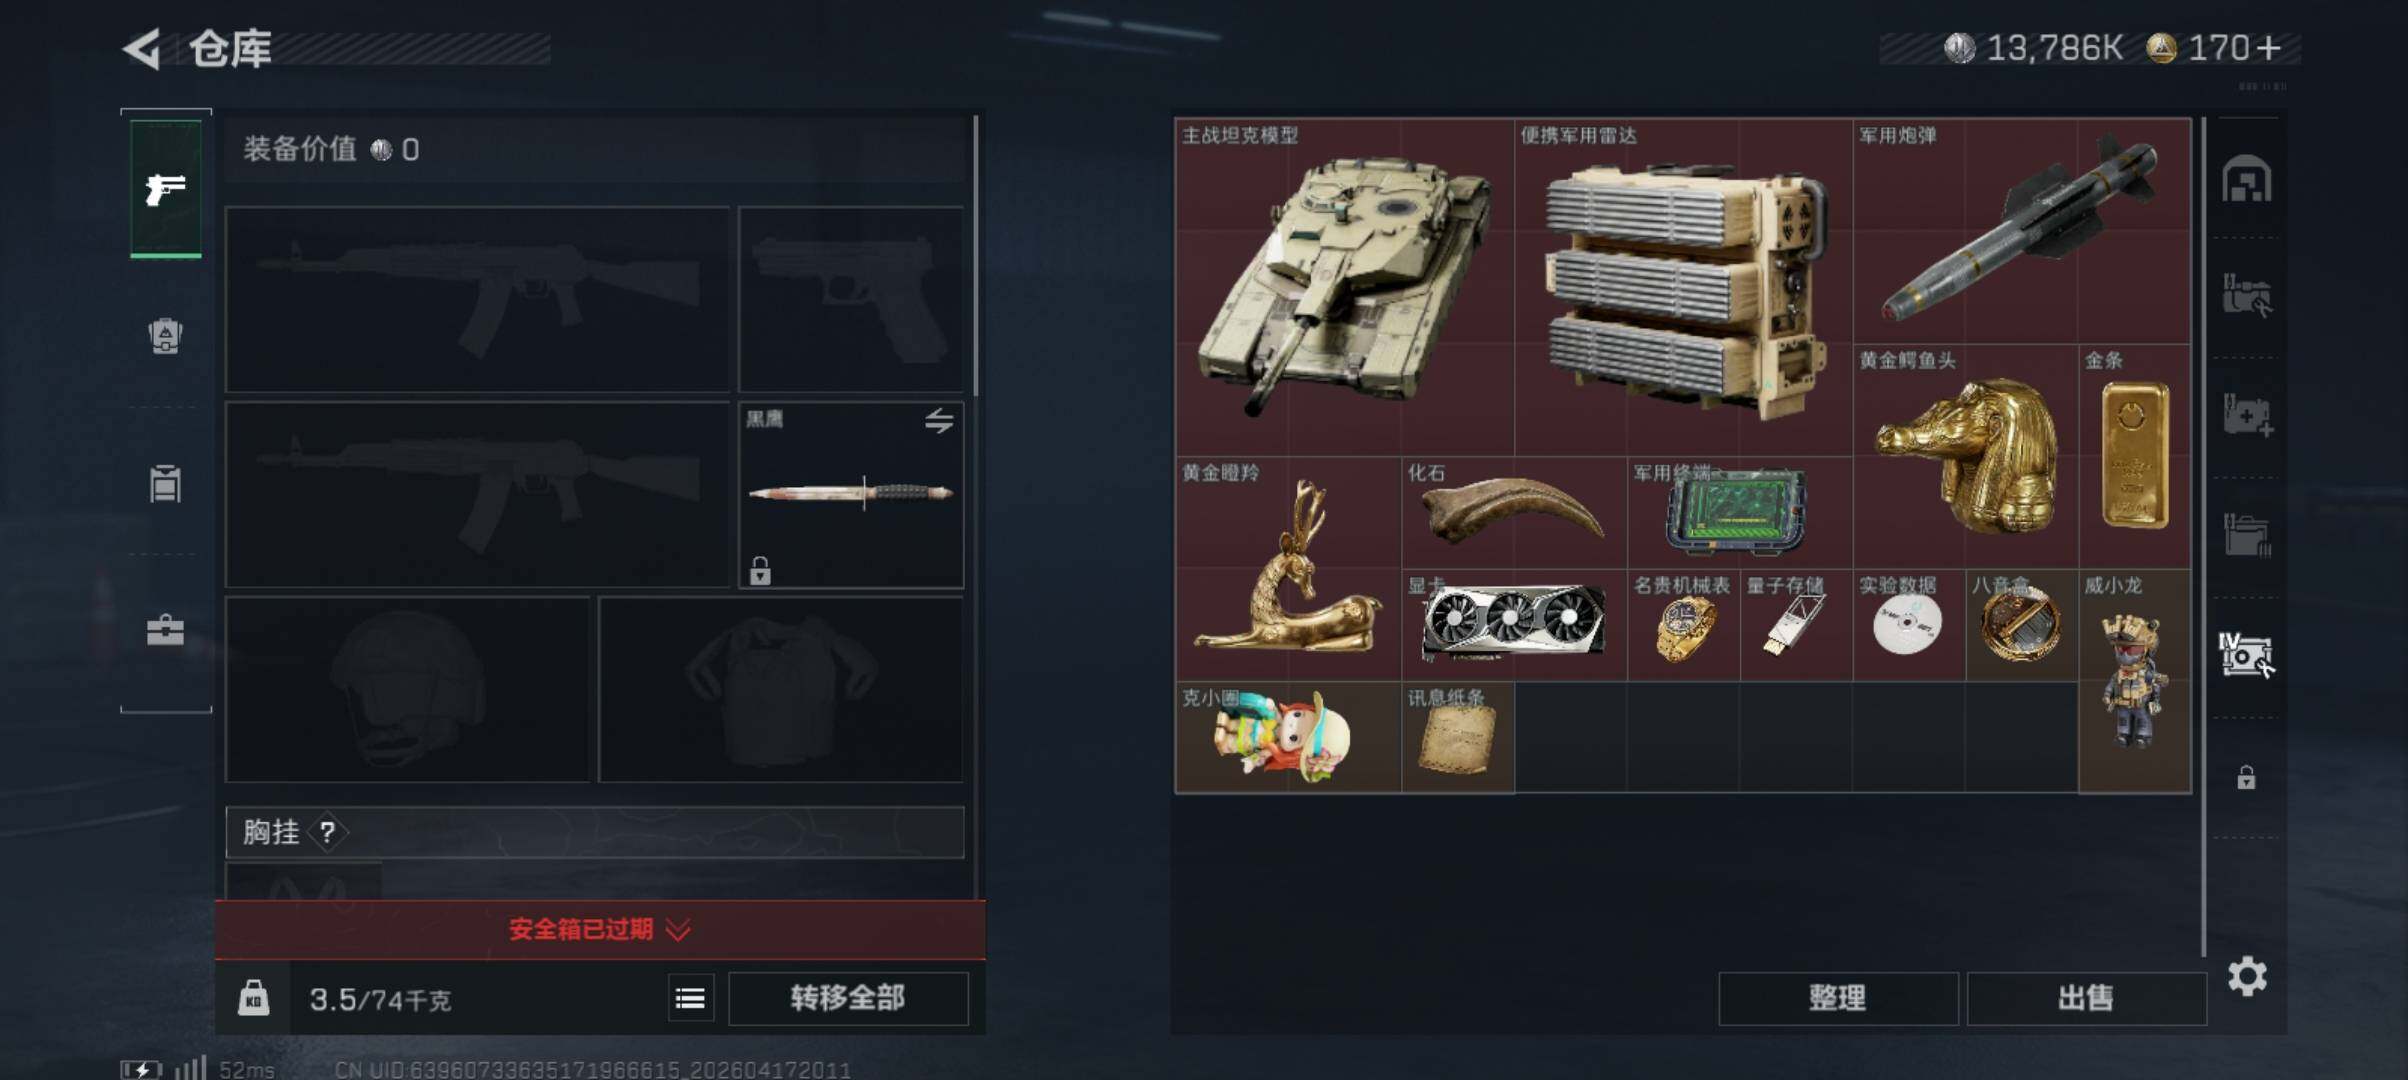The image size is (2408, 1080).
Task: Open the chest rig clipboard sidebar icon
Action: 165,483
